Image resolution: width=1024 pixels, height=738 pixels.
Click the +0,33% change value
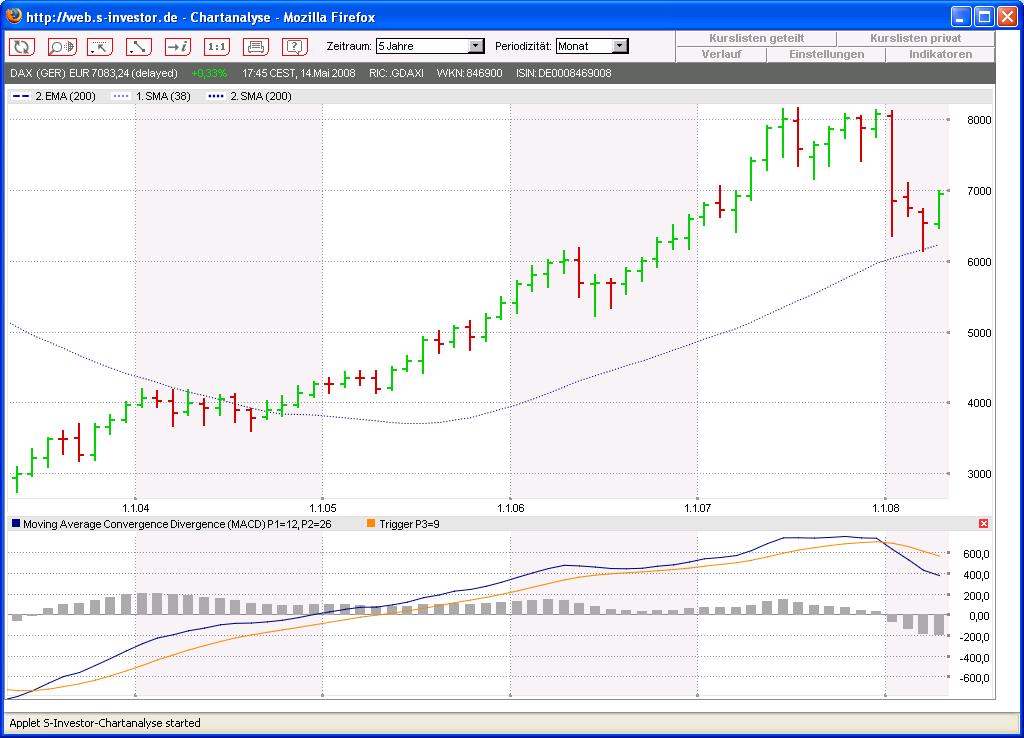(209, 73)
